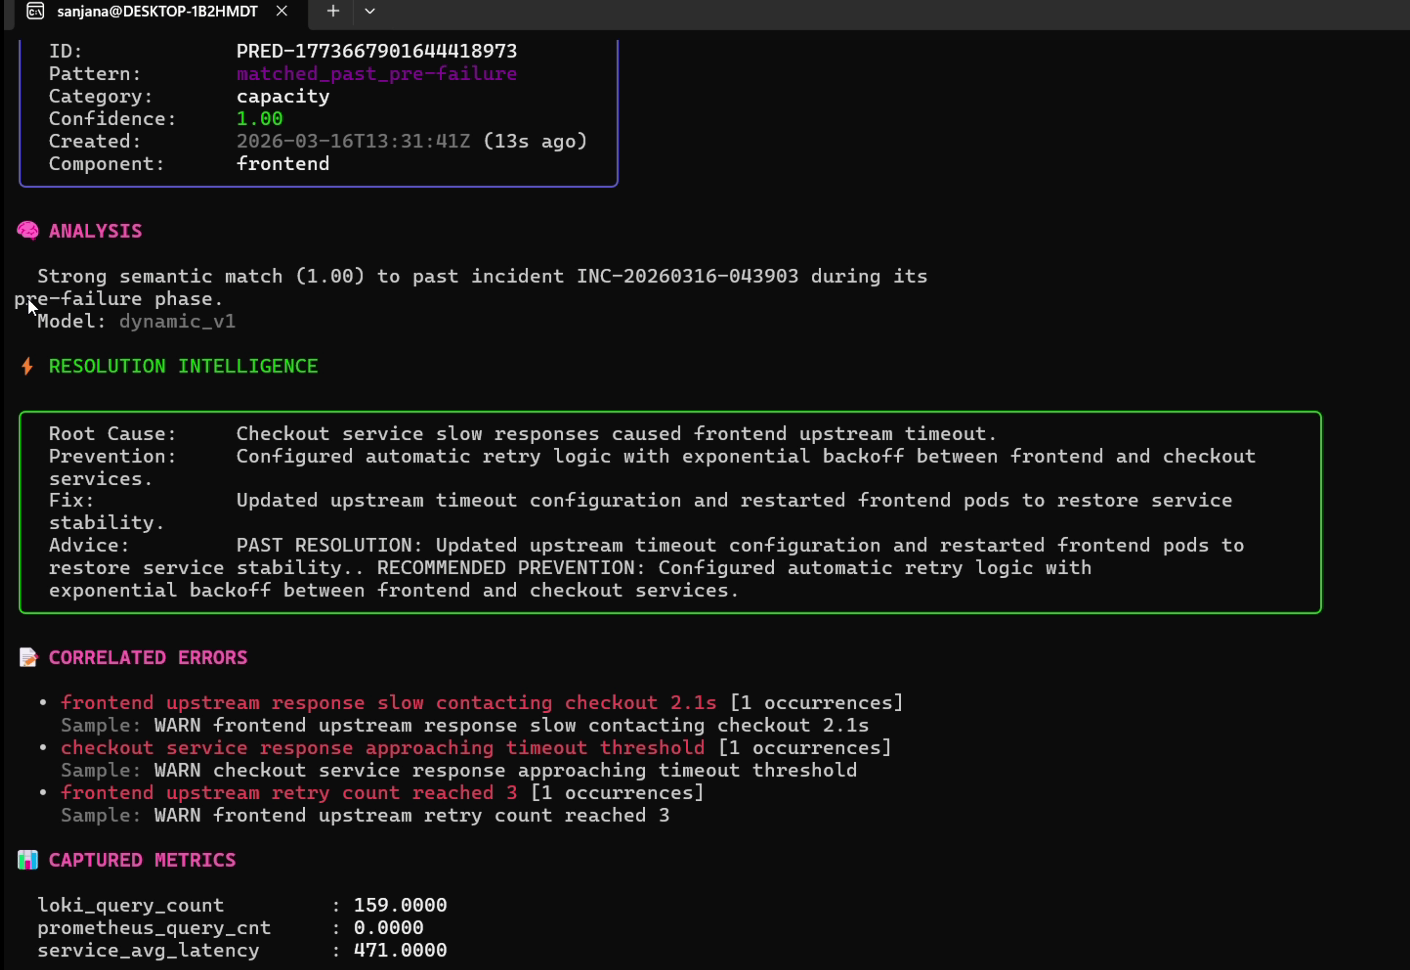Click the red error 'frontend upstream response slow contacting checkout 2.1s'

(x=388, y=702)
